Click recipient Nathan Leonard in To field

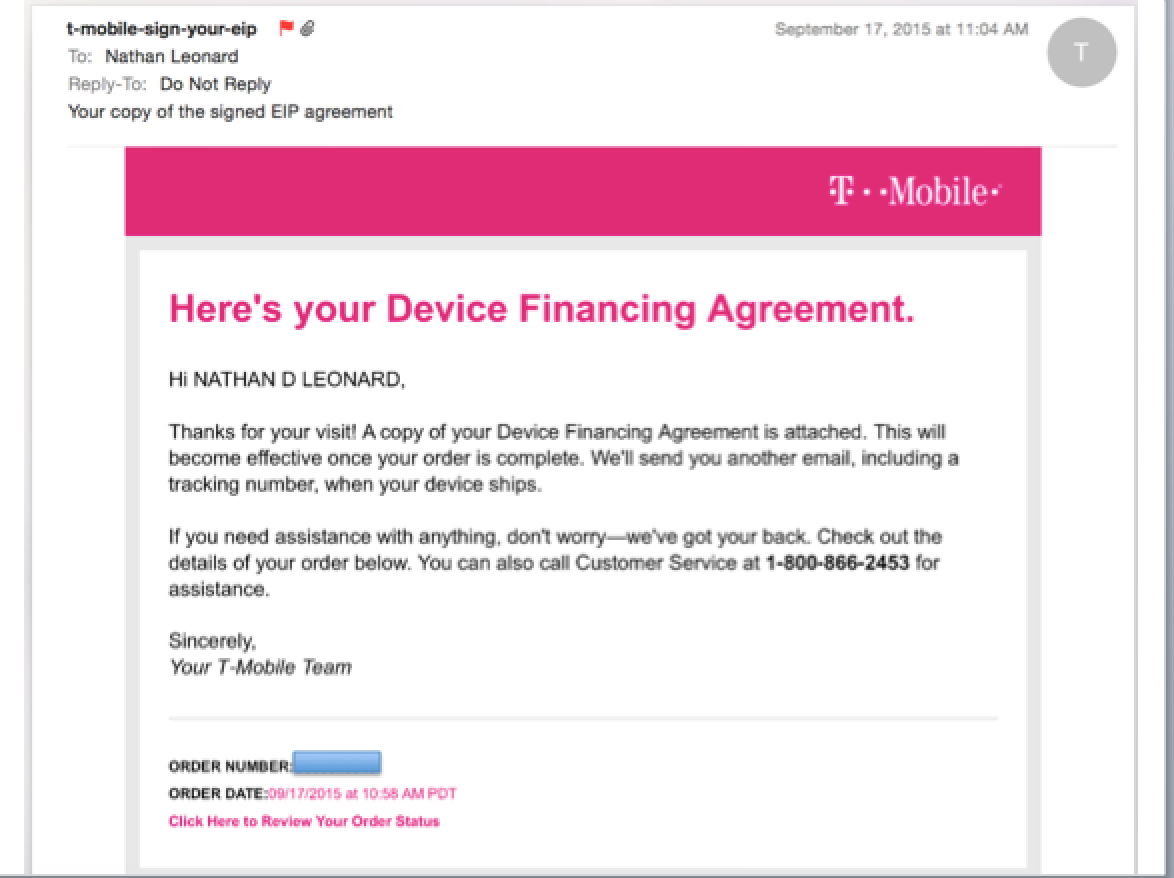171,57
